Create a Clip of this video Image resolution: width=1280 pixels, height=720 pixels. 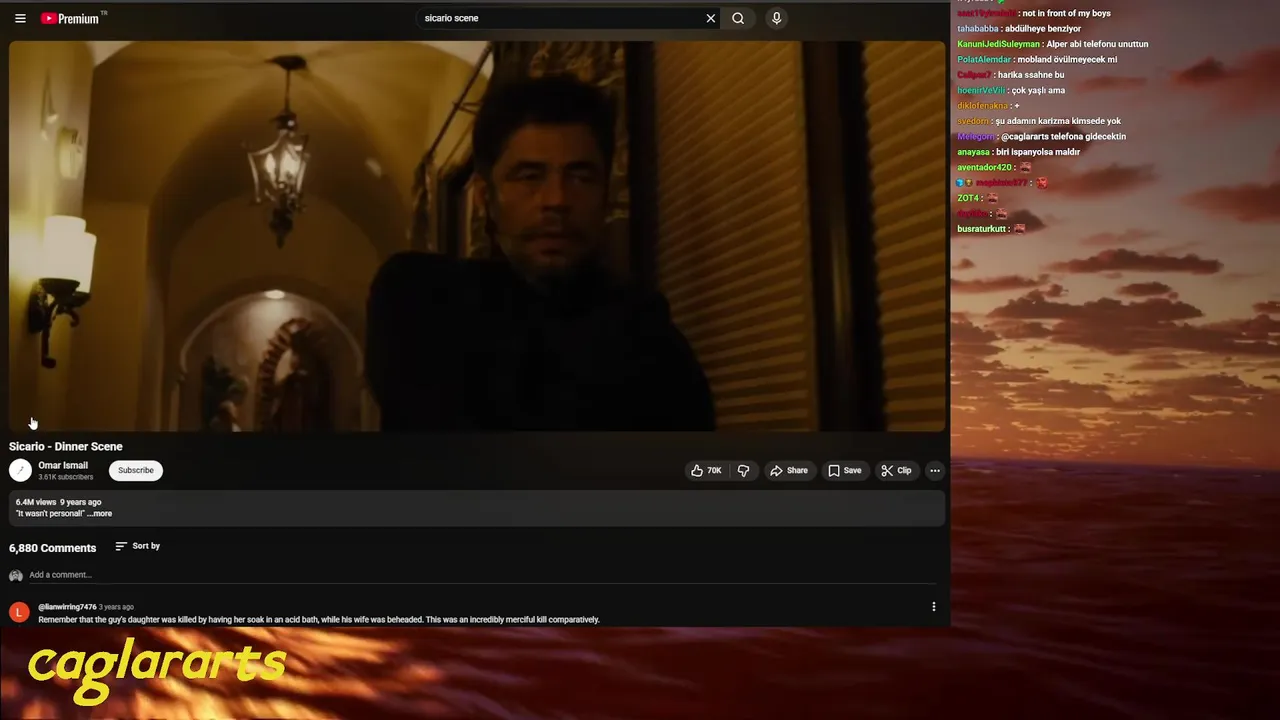click(896, 471)
